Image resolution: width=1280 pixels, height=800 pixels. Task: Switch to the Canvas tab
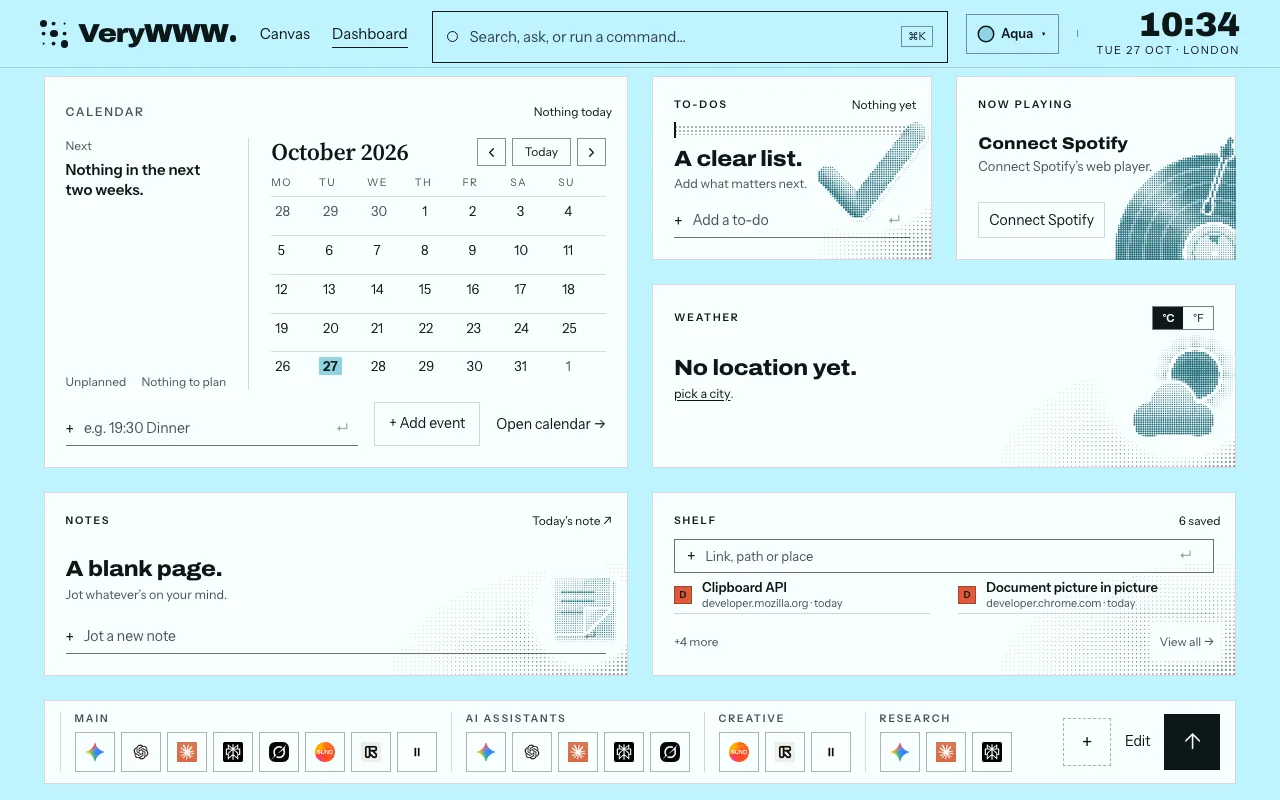point(285,34)
